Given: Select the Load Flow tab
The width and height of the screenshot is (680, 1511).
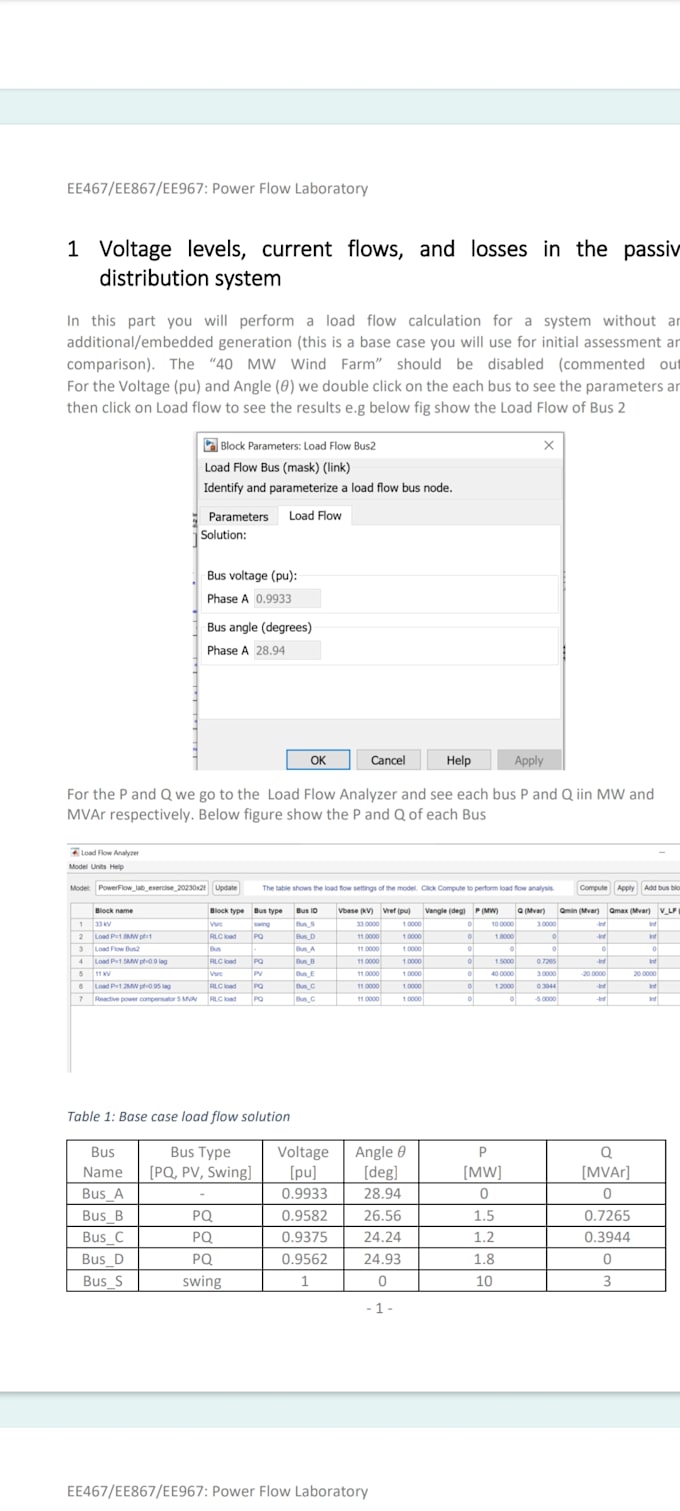Looking at the screenshot, I should (x=315, y=516).
